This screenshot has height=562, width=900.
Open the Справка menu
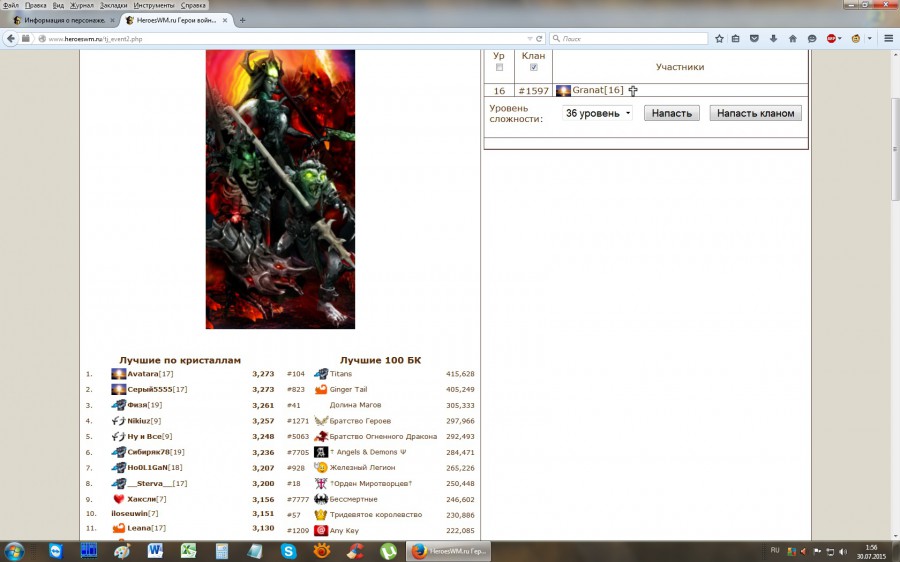click(193, 5)
